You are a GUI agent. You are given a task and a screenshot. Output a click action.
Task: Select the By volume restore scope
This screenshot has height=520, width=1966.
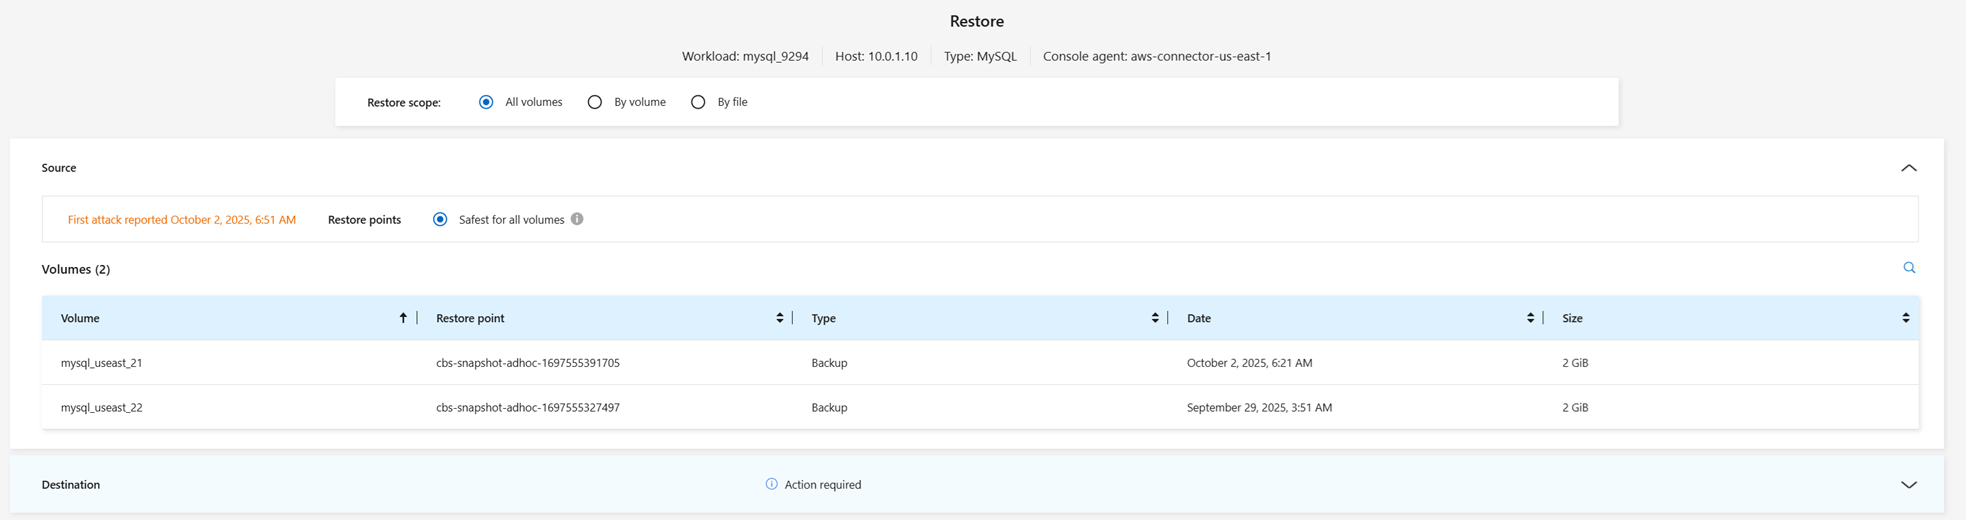(x=595, y=102)
